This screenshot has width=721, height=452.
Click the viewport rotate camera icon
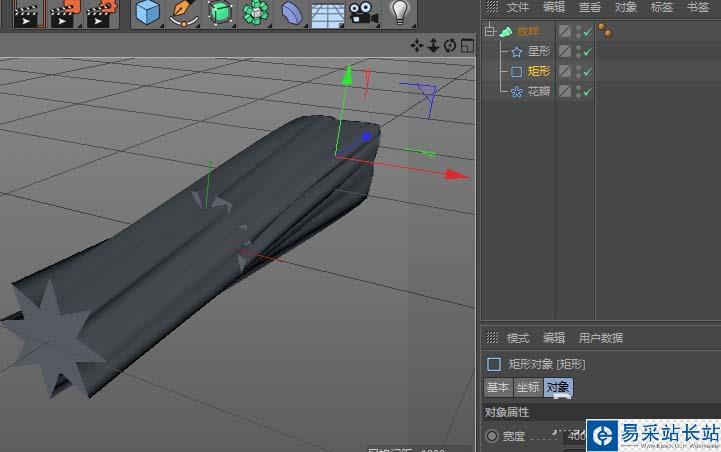coord(450,45)
